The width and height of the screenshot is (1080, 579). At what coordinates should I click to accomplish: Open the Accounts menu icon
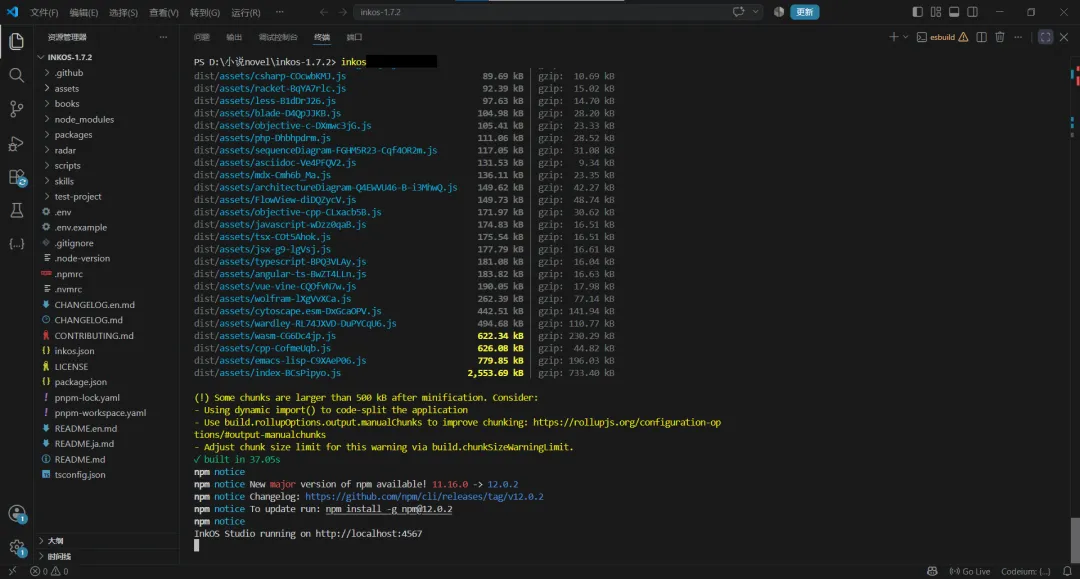pyautogui.click(x=17, y=514)
